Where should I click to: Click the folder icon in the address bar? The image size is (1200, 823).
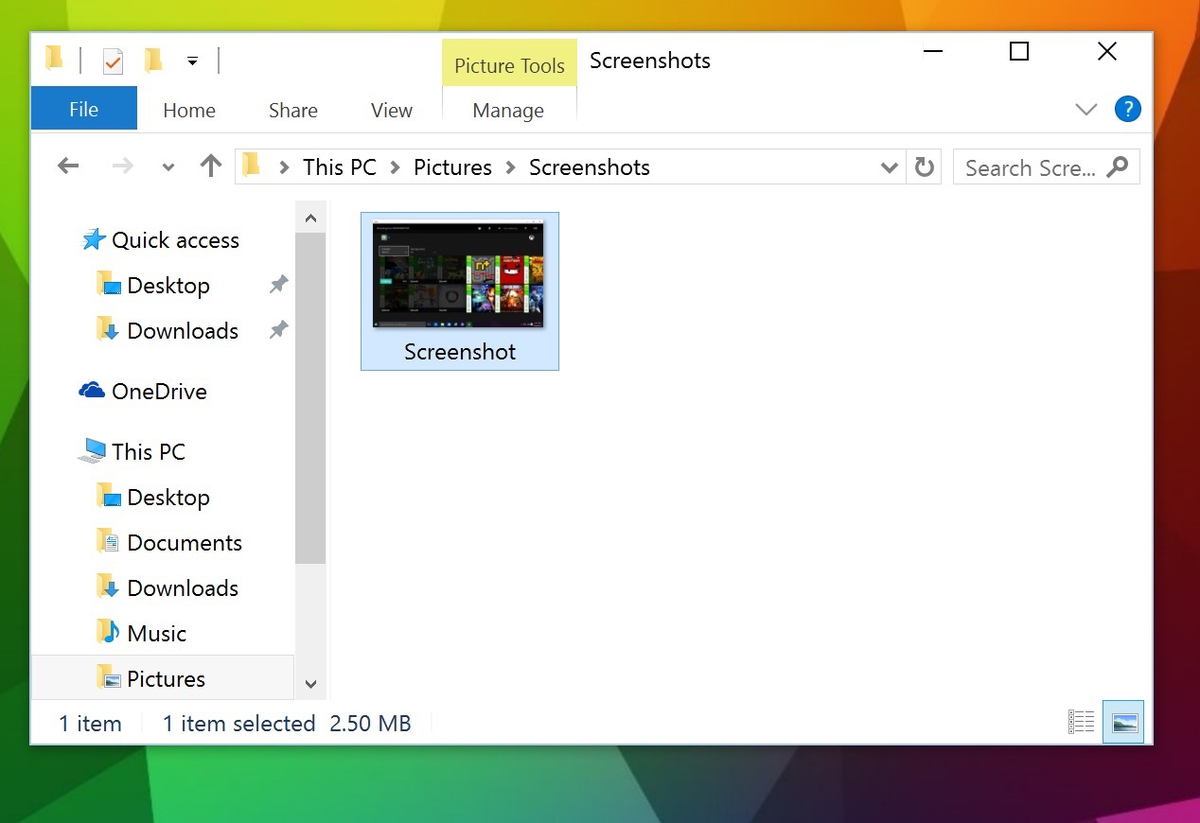click(252, 165)
